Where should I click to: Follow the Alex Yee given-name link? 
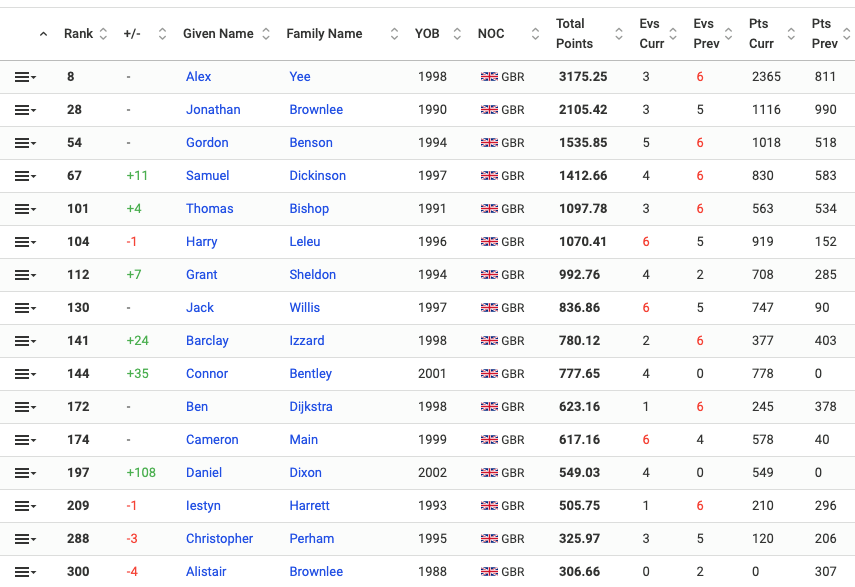198,76
